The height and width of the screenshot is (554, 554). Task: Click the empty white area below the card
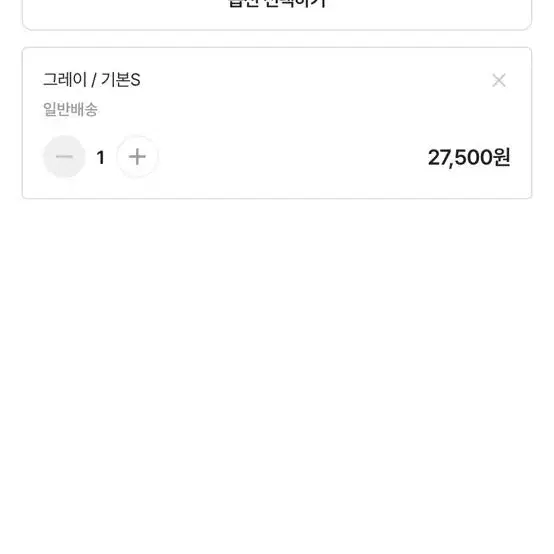click(x=277, y=375)
